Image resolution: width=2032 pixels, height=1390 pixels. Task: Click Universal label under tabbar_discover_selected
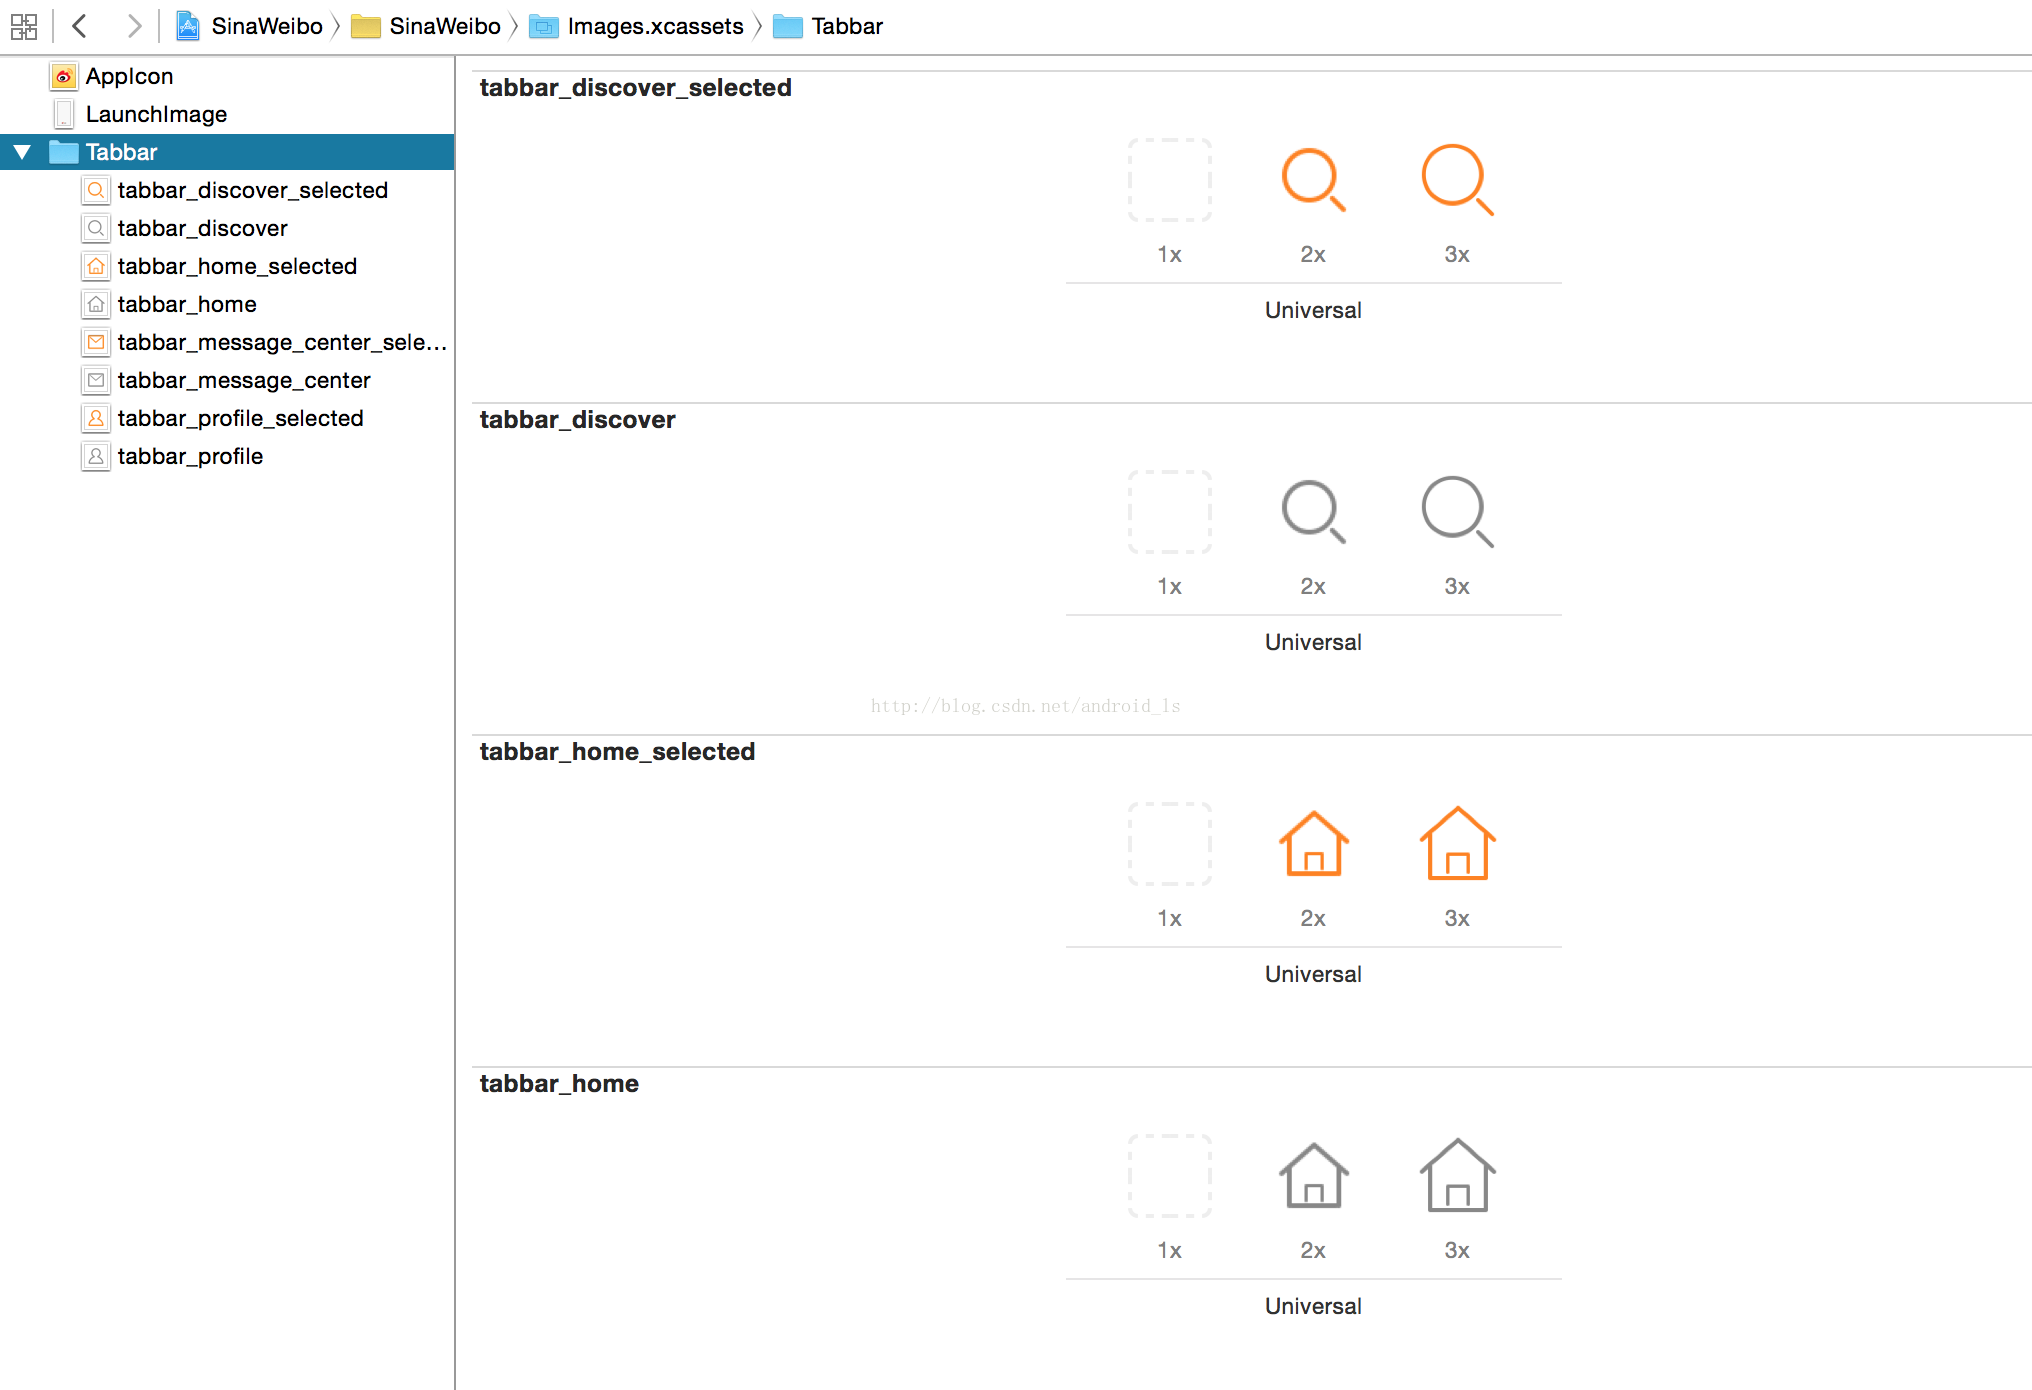1313,310
